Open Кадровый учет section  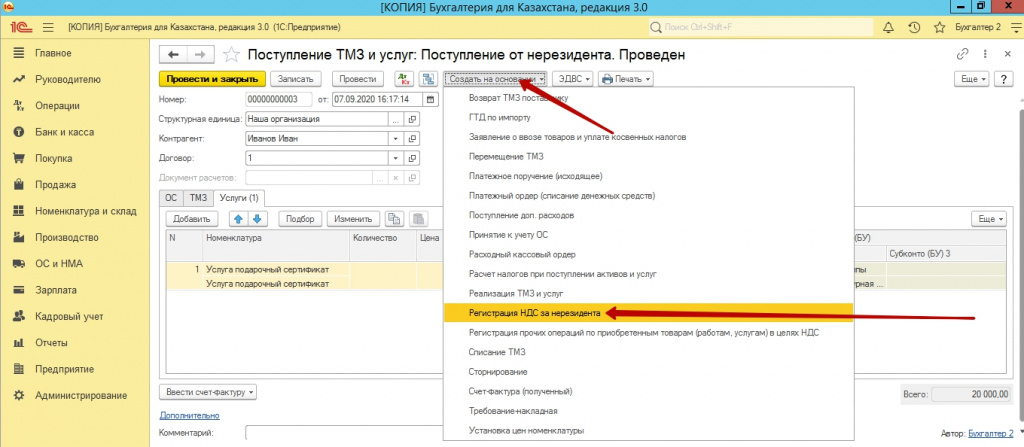coord(69,316)
